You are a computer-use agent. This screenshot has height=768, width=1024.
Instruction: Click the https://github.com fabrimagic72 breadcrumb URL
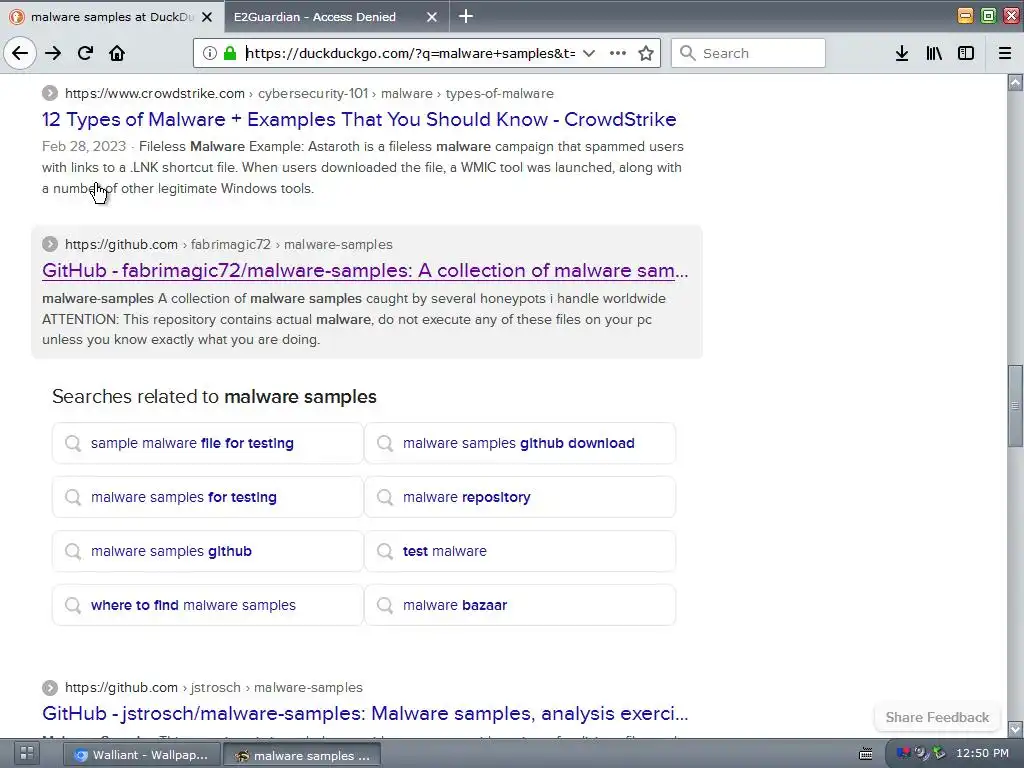coord(229,244)
